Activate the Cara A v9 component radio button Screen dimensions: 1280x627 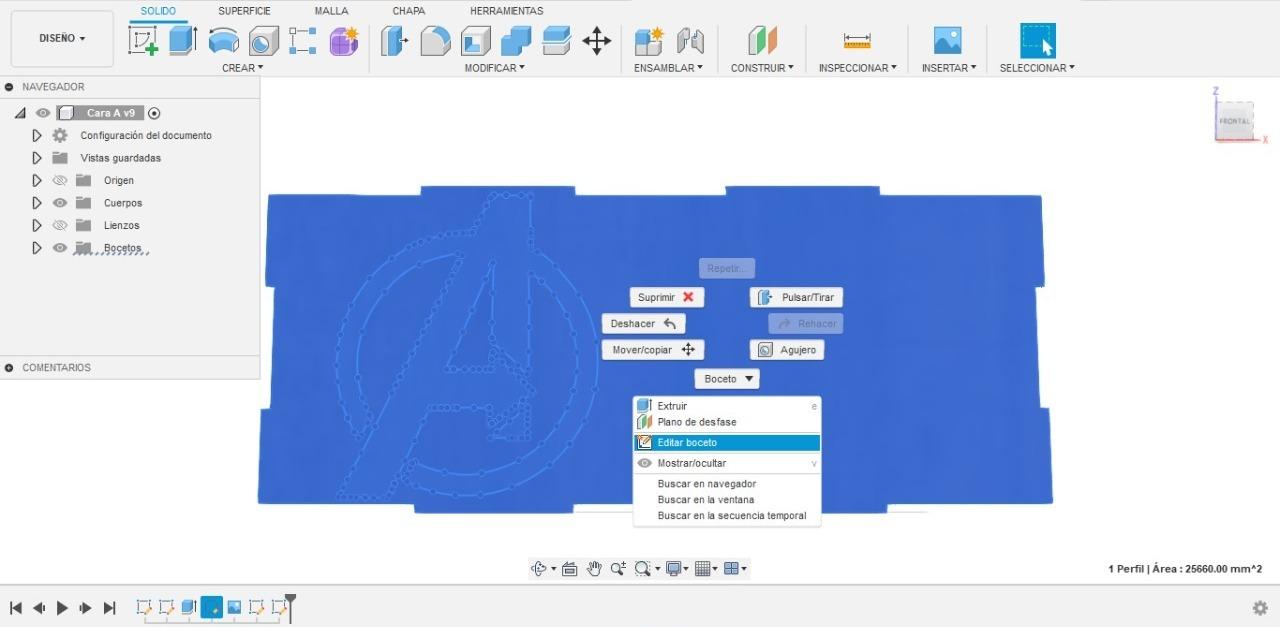point(154,113)
